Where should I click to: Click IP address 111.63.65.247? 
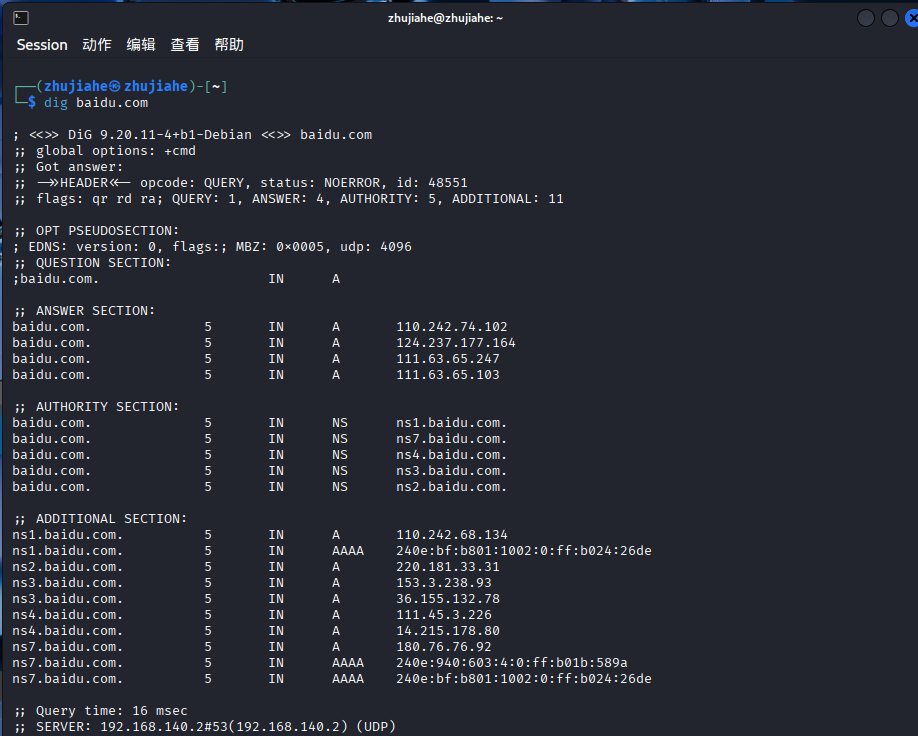click(448, 359)
